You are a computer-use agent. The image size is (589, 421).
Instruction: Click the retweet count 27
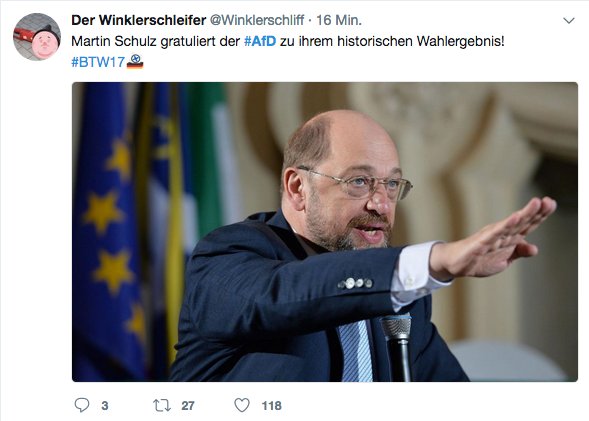188,406
